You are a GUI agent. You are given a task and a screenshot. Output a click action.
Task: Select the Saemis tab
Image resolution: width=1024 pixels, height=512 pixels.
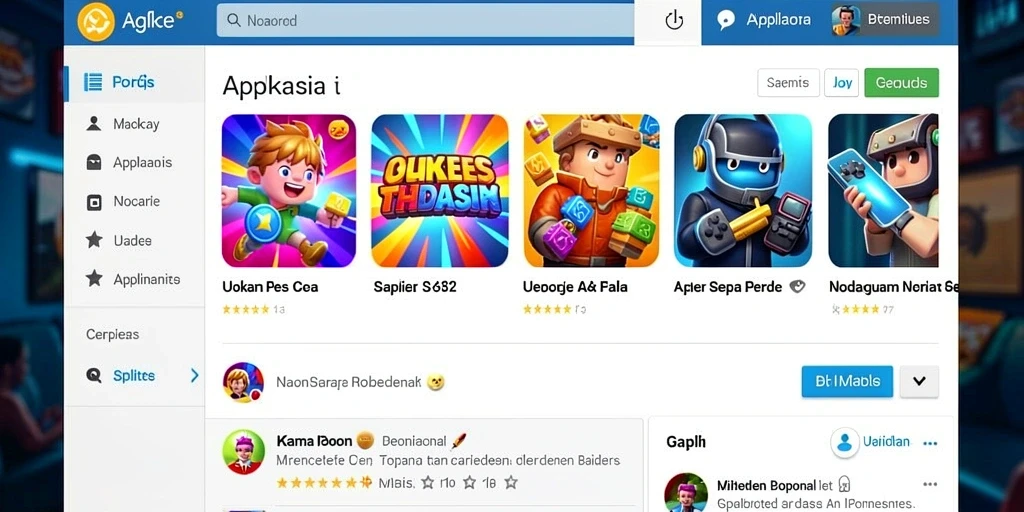(x=788, y=83)
